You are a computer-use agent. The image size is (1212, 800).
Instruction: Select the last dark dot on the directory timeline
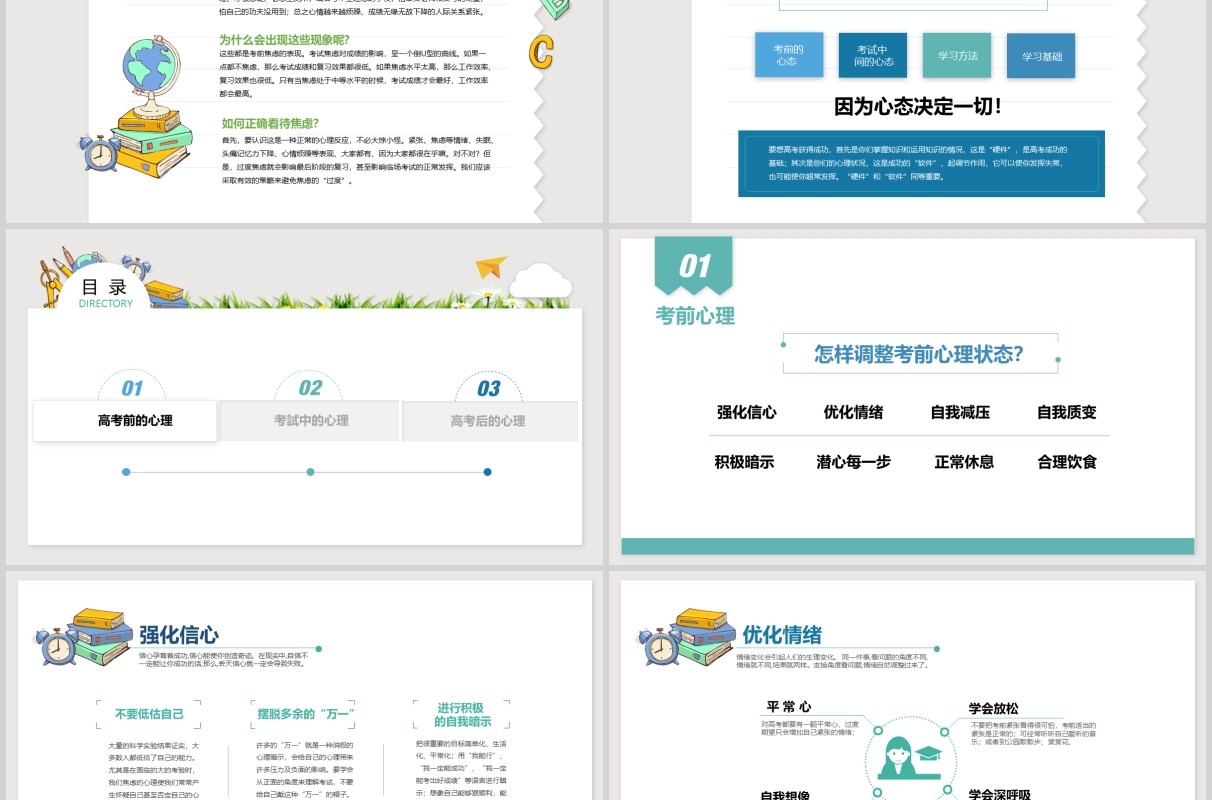point(487,472)
